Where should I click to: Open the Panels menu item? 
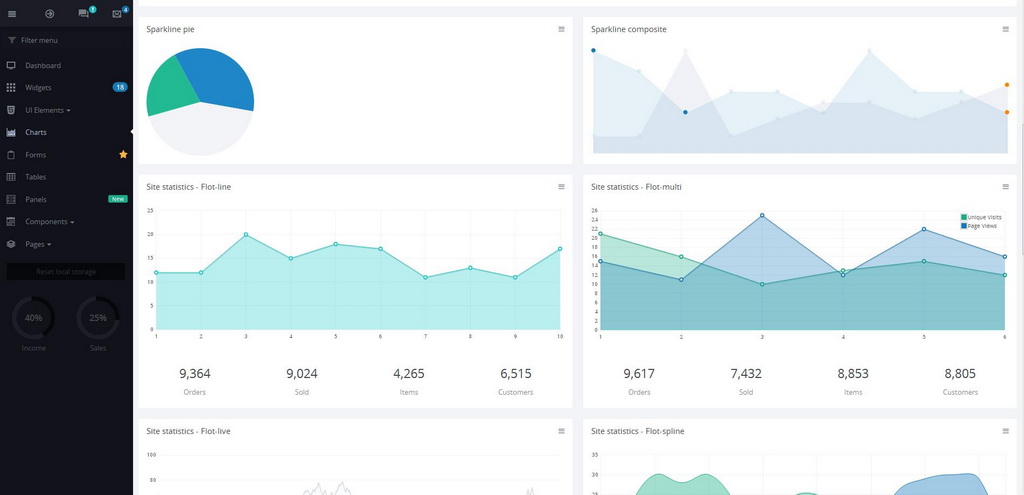tap(36, 199)
